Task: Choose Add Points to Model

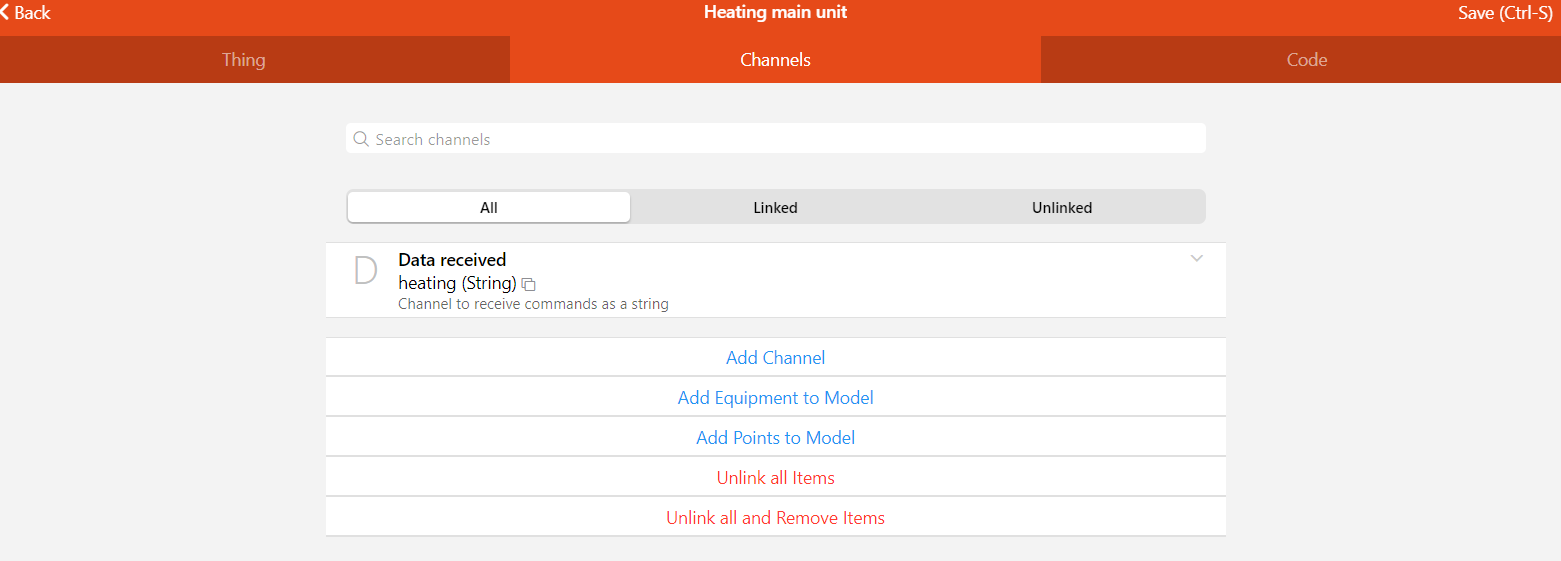Action: pos(776,437)
